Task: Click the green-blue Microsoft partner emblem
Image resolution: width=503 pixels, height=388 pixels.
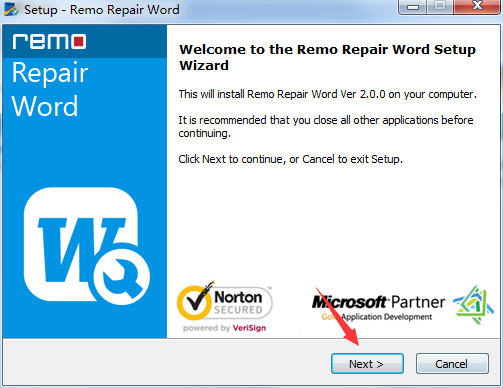Action: tap(473, 305)
